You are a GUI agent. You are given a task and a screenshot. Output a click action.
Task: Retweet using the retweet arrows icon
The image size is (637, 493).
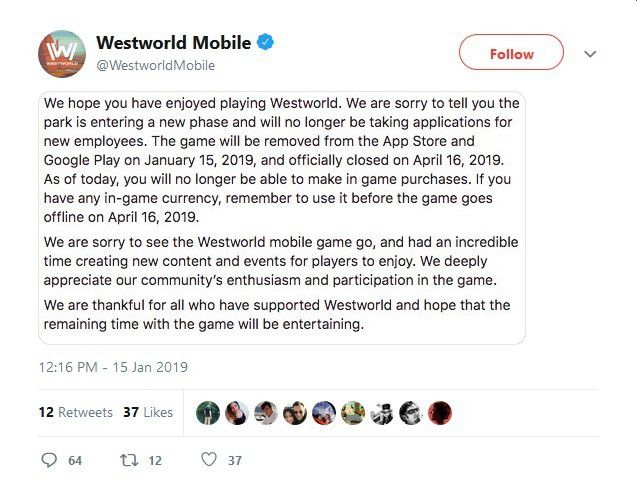point(129,460)
